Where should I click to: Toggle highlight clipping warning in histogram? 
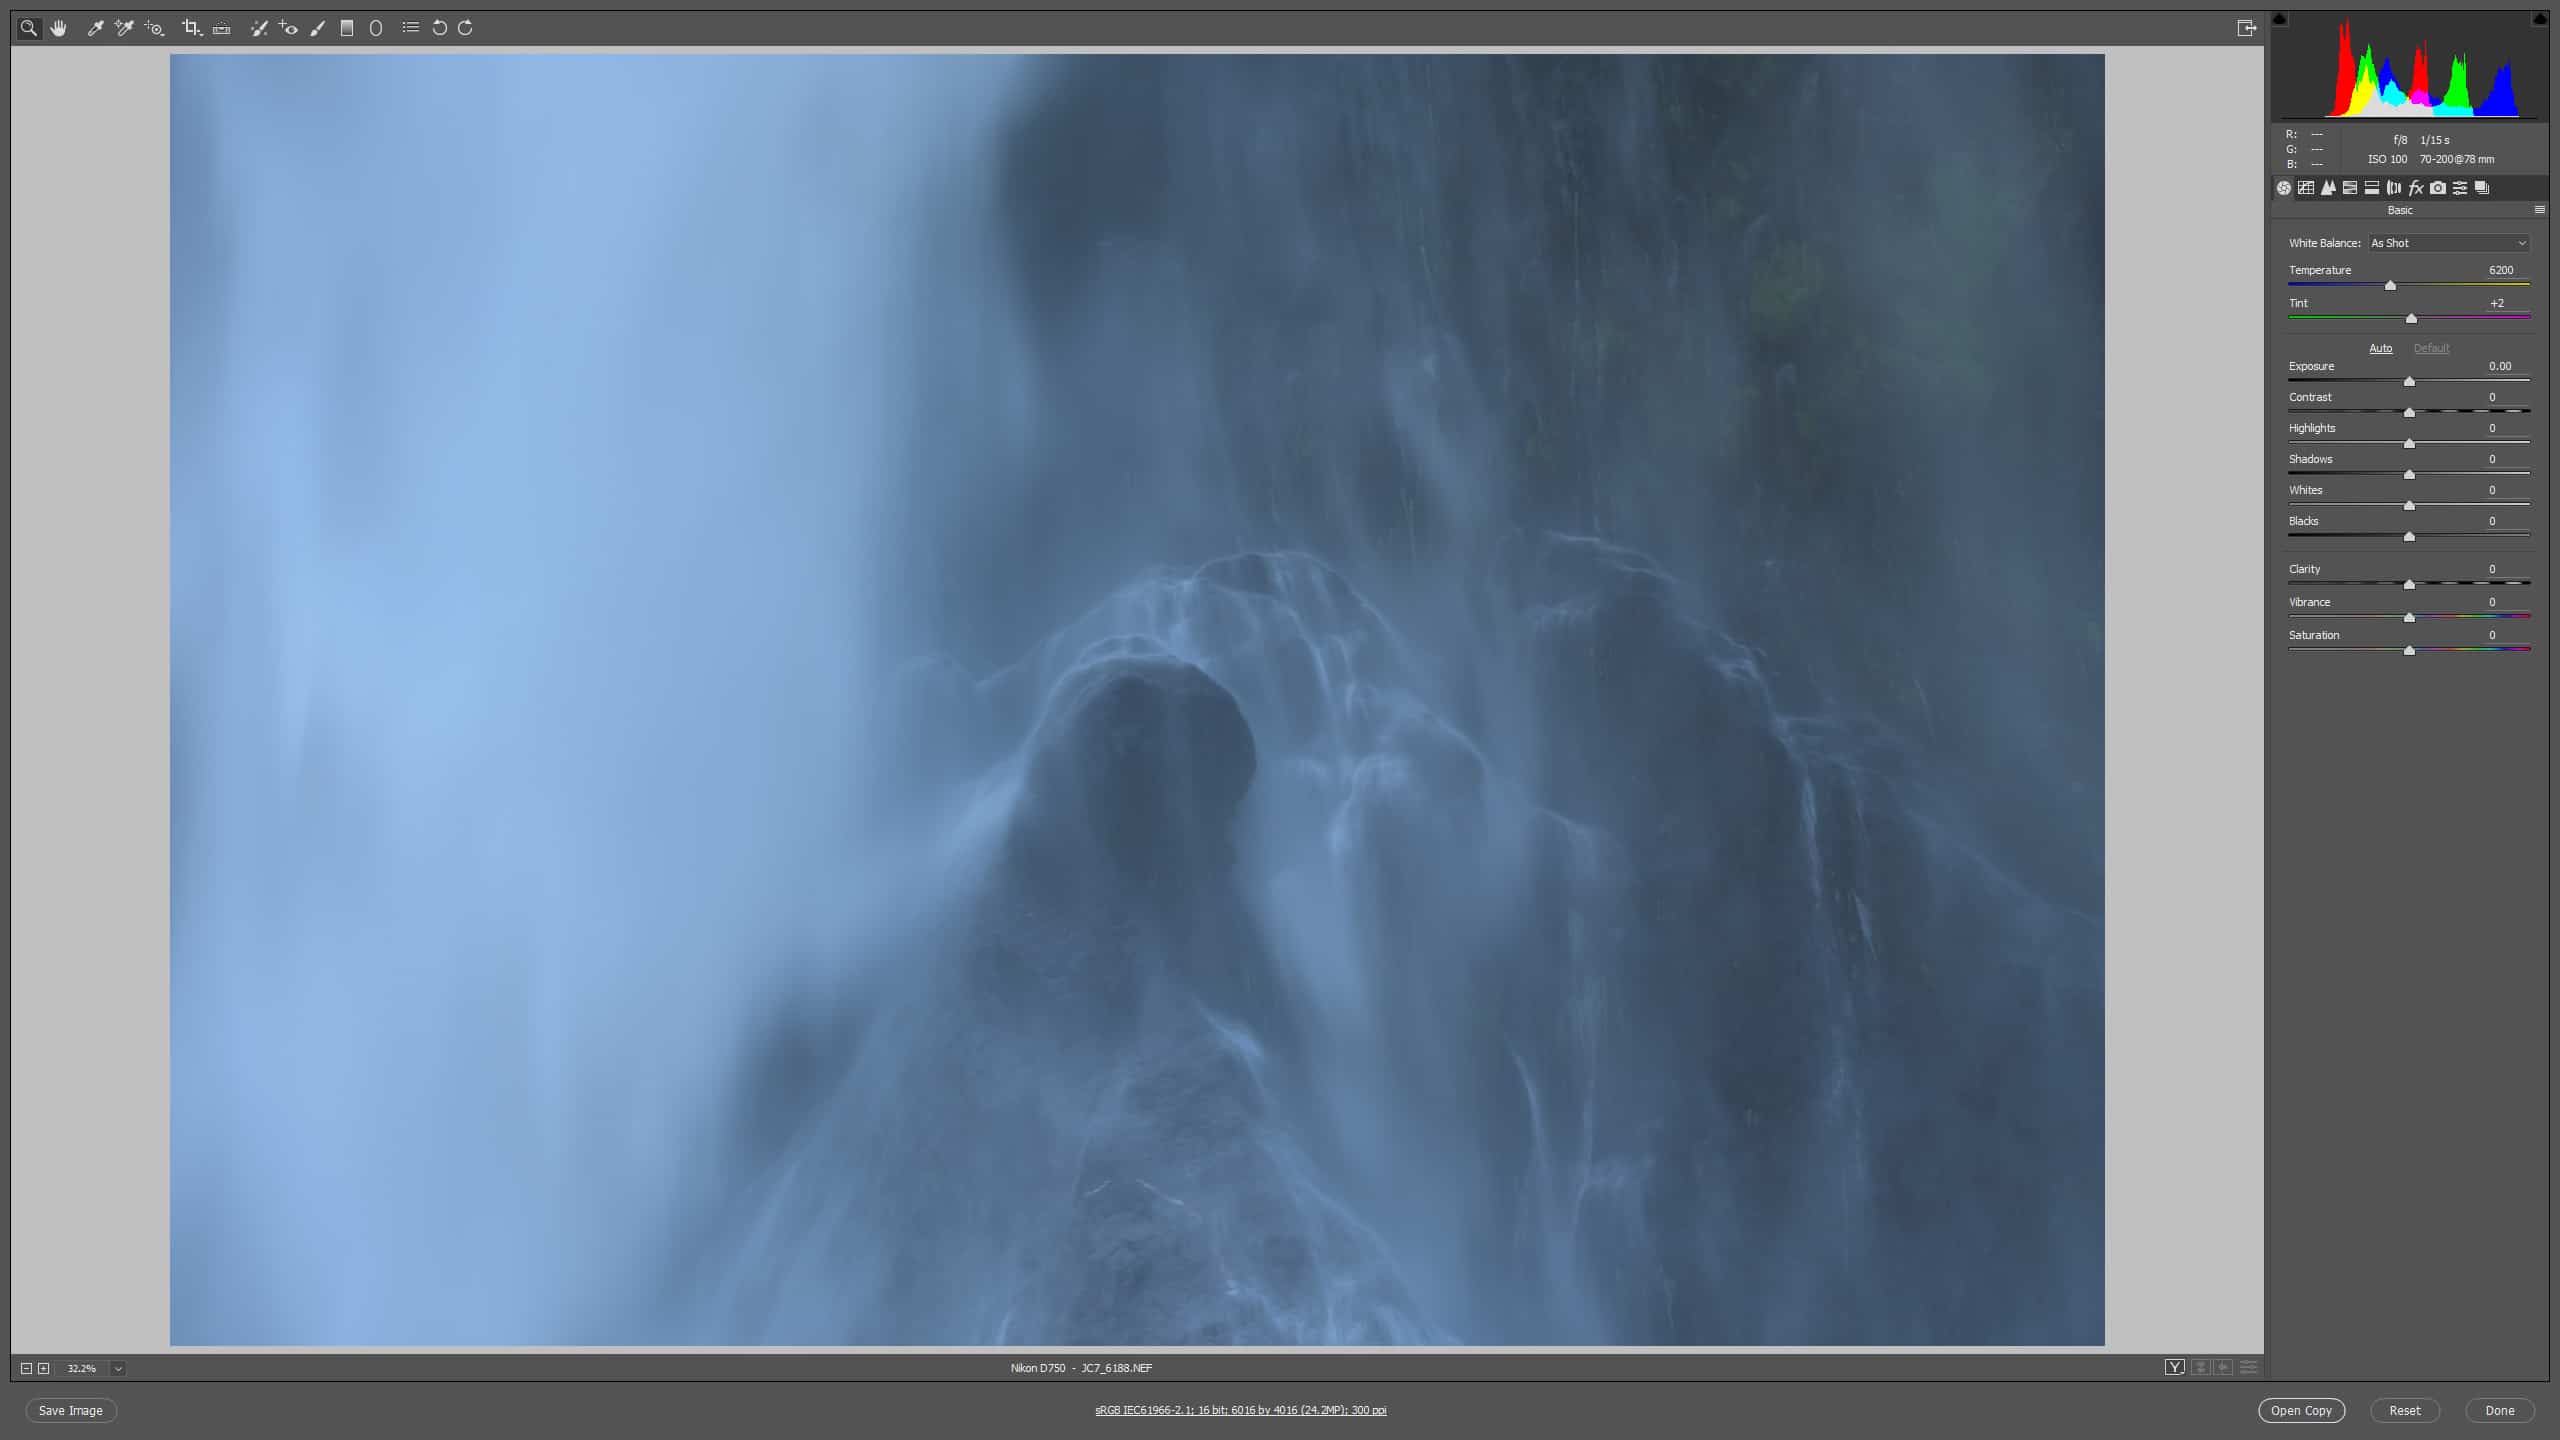(2540, 19)
